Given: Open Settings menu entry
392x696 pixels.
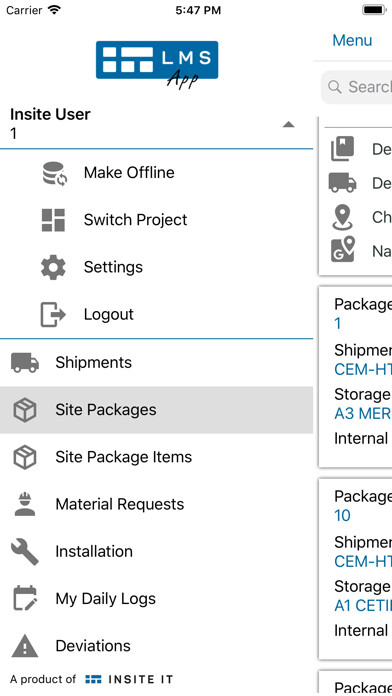Looking at the screenshot, I should [156, 267].
